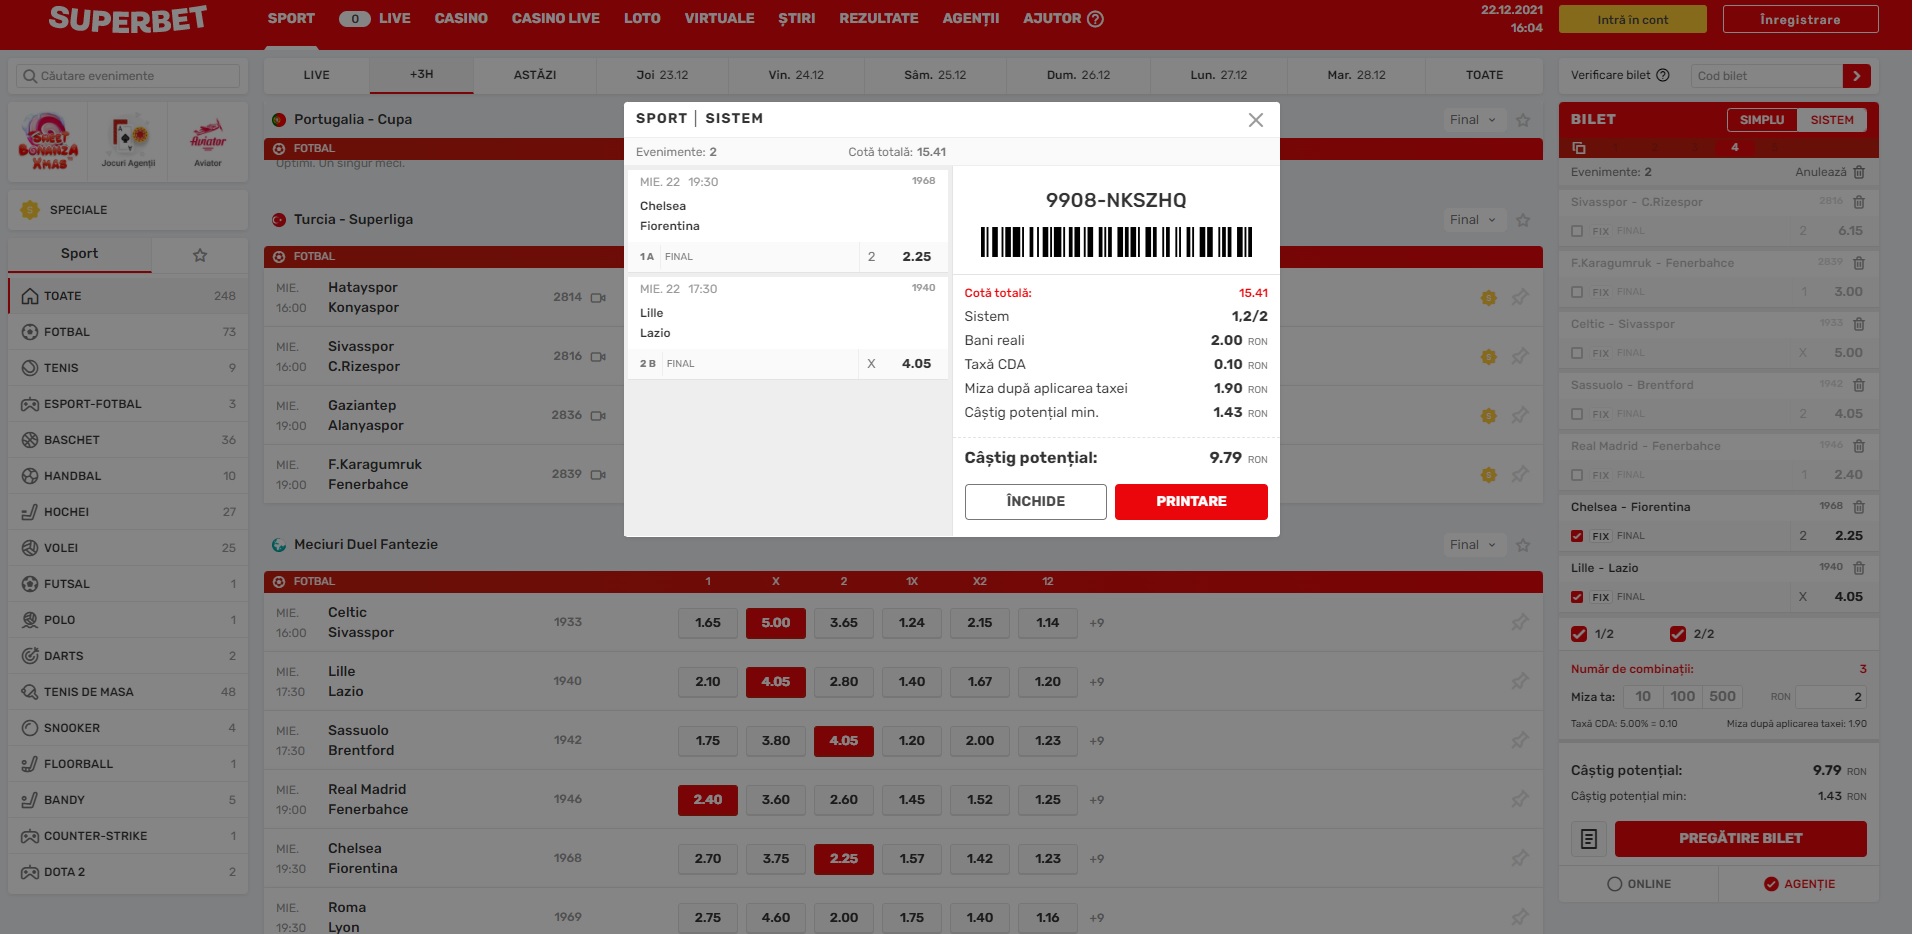This screenshot has height=934, width=1920.
Task: Select TENIS in the sport sidebar
Action: (x=128, y=368)
